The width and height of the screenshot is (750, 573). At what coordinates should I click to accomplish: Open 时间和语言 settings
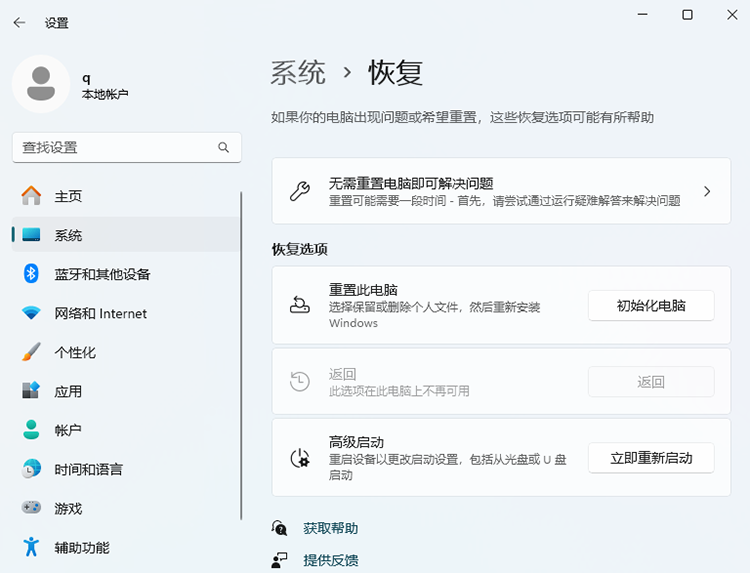(x=126, y=469)
